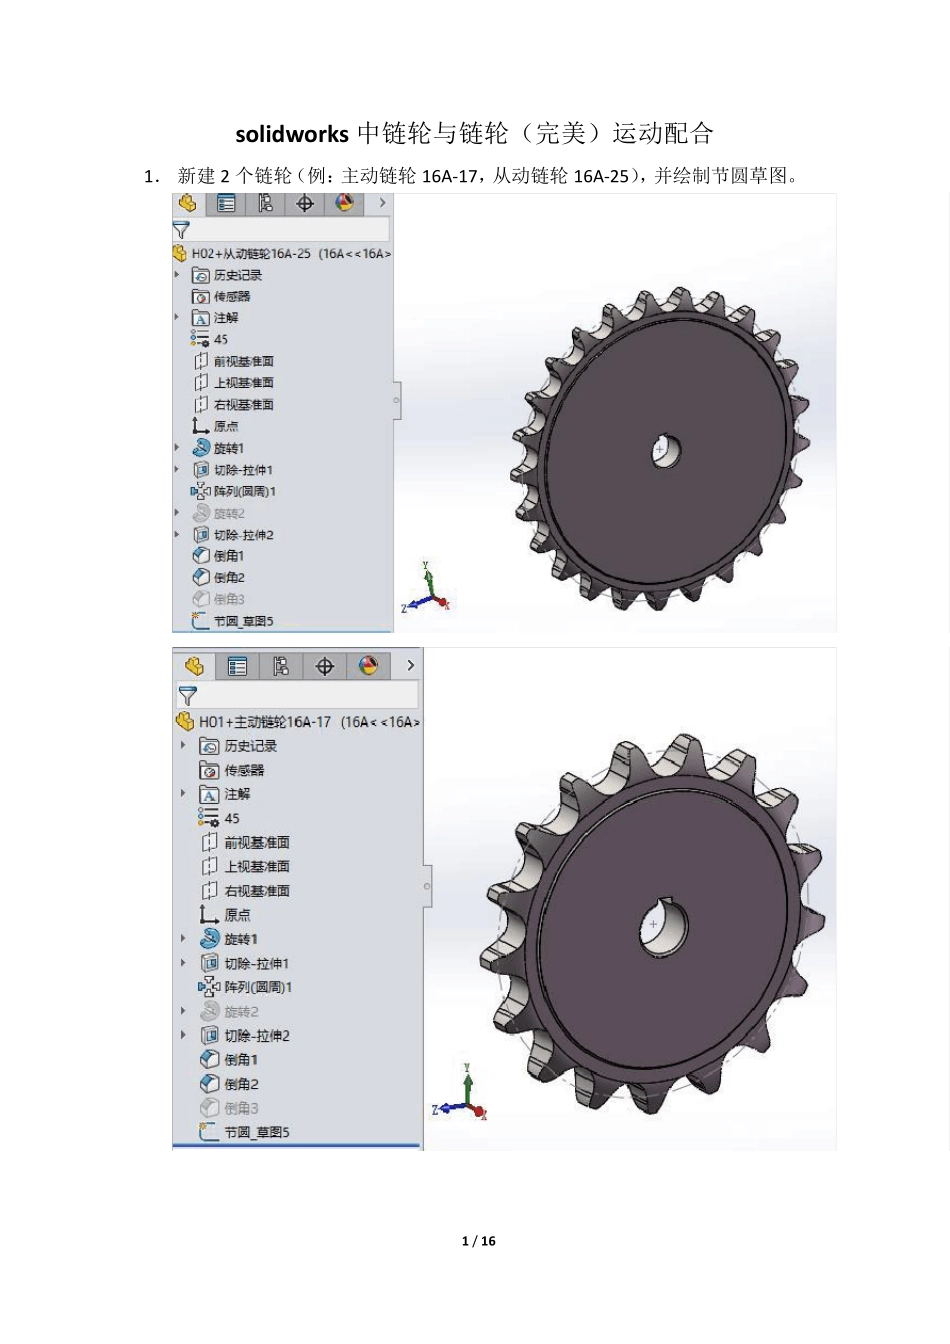950x1344 pixels.
Task: Select 原点 origin in the 16A-17 tree
Action: pos(225,915)
